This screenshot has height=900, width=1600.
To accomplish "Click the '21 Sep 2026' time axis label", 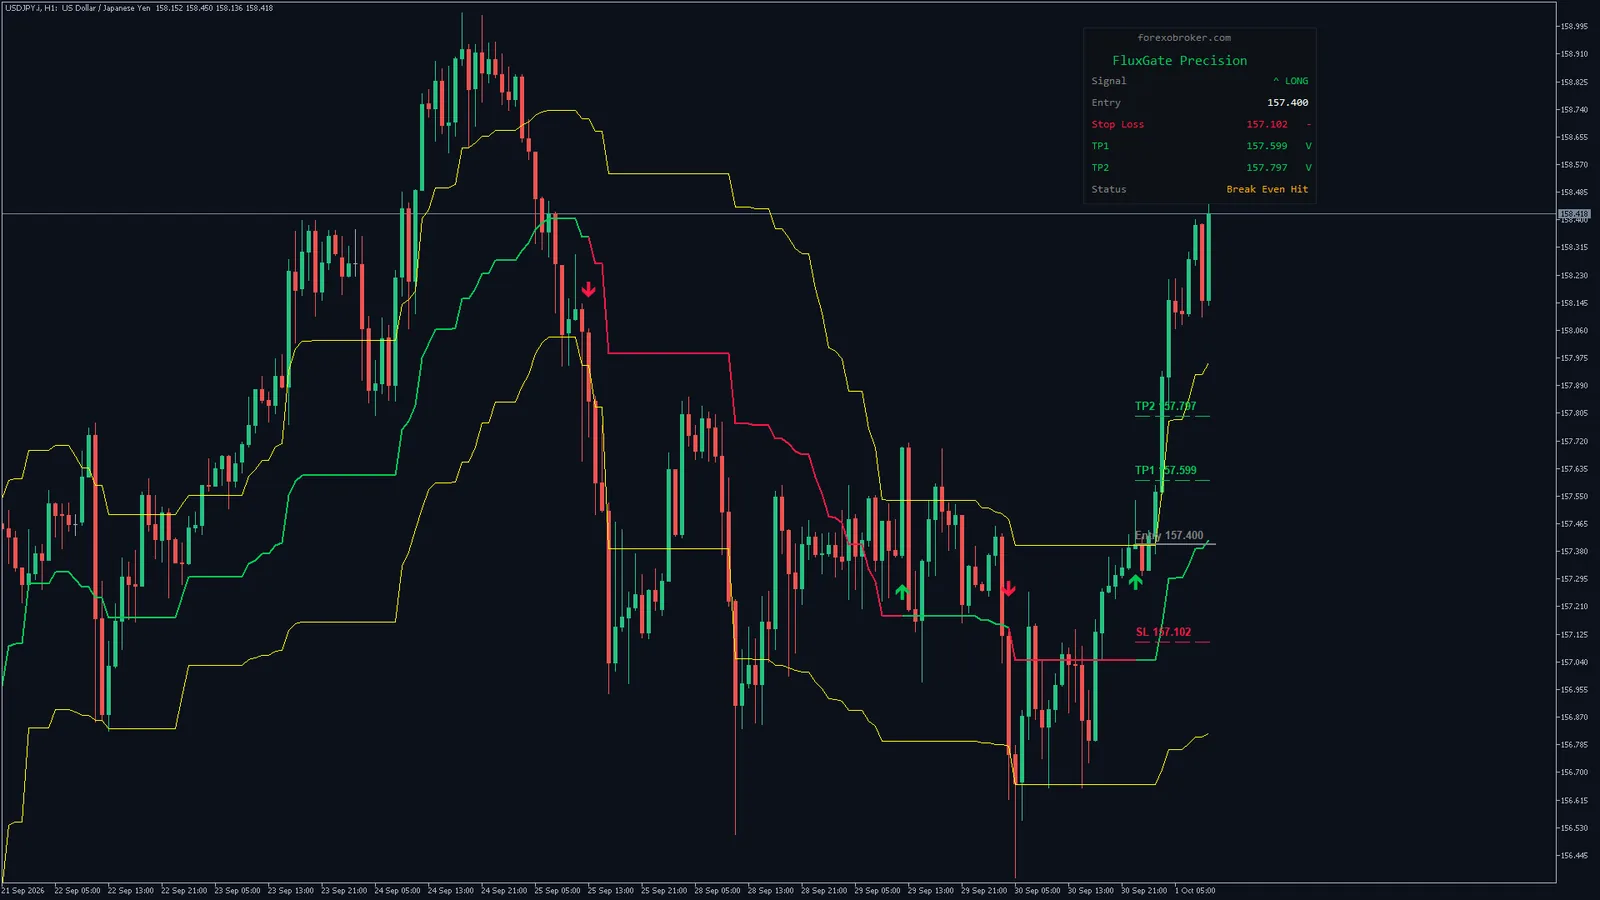I will [x=23, y=890].
